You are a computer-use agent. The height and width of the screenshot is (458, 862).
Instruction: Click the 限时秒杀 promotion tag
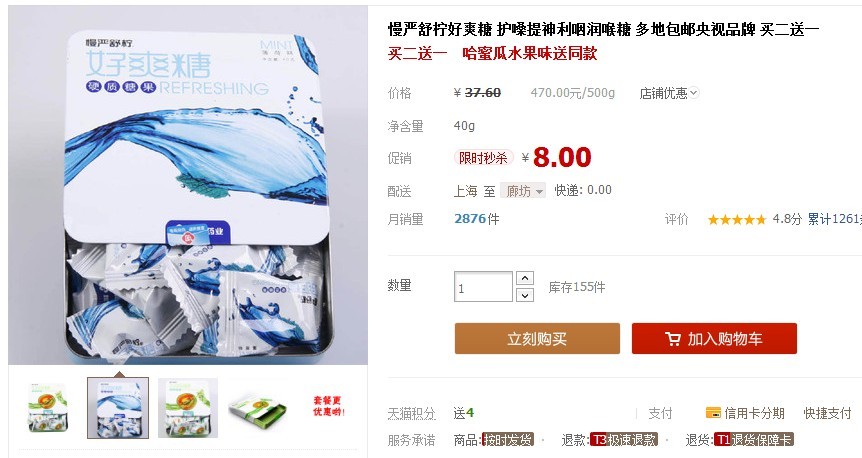483,158
